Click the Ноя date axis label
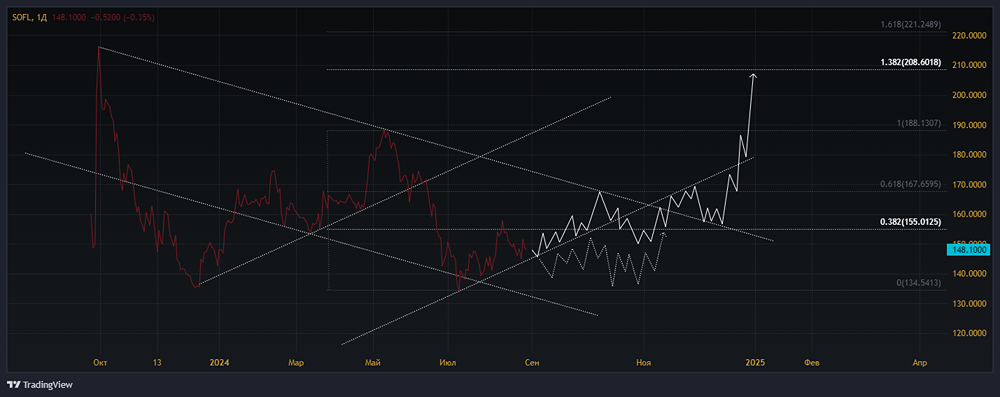Screen dimensions: 1000x397 [644, 363]
